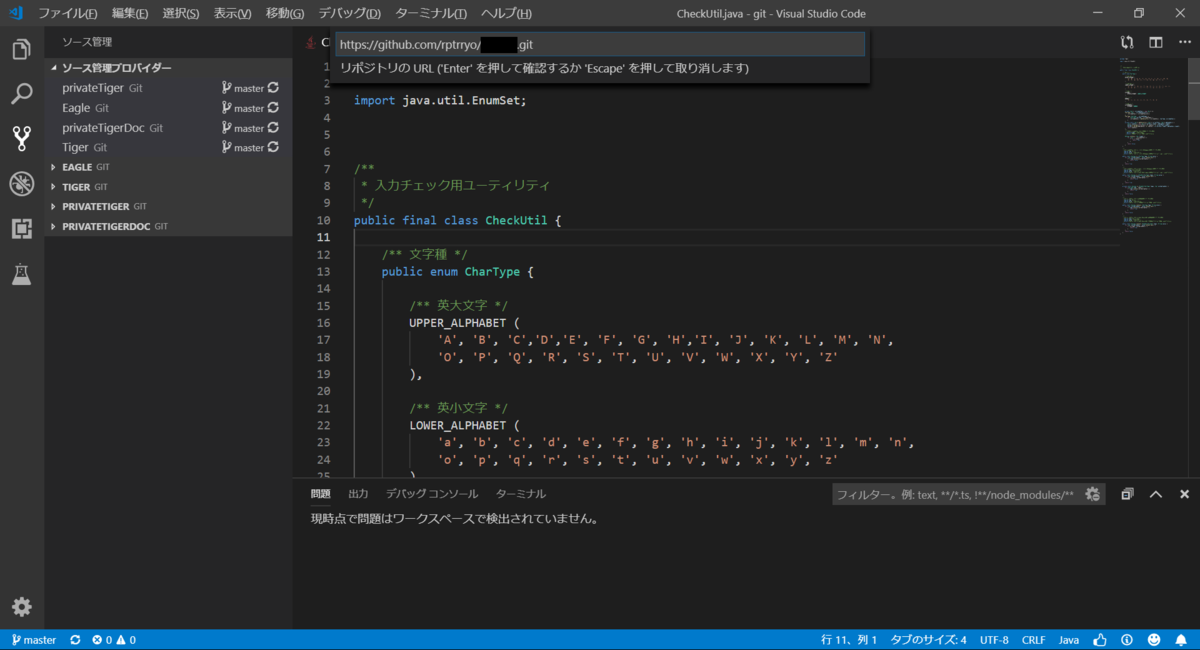Screen dimensions: 1200x650
Task: Open the 選択(S) menu
Action: (181, 14)
